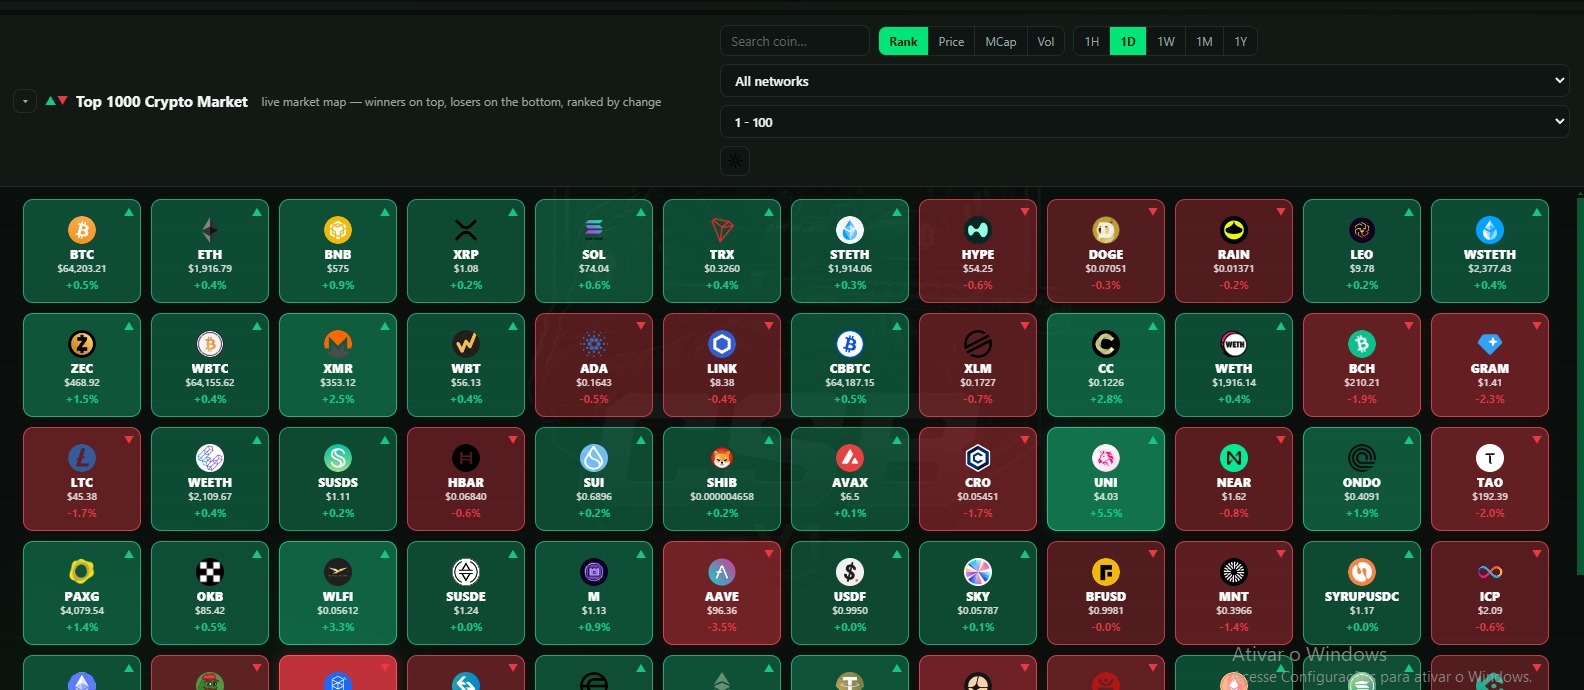This screenshot has height=690, width=1584.
Task: Click the WEETH coin icon
Action: pyautogui.click(x=210, y=458)
